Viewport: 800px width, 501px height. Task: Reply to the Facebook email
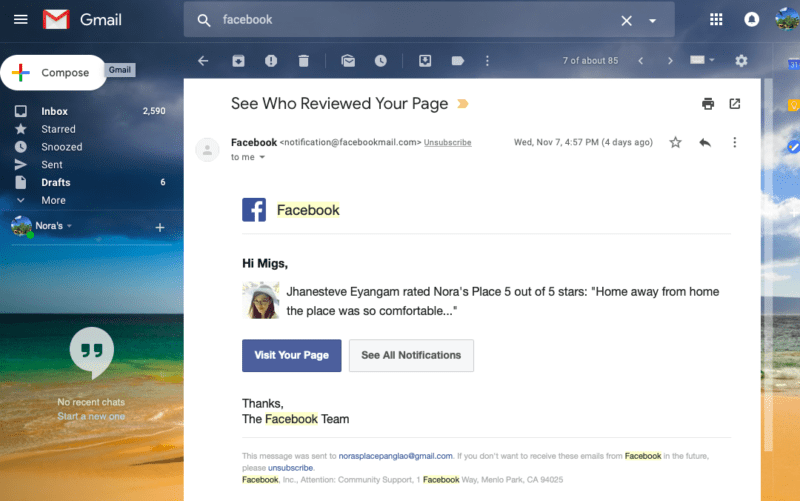coord(705,142)
